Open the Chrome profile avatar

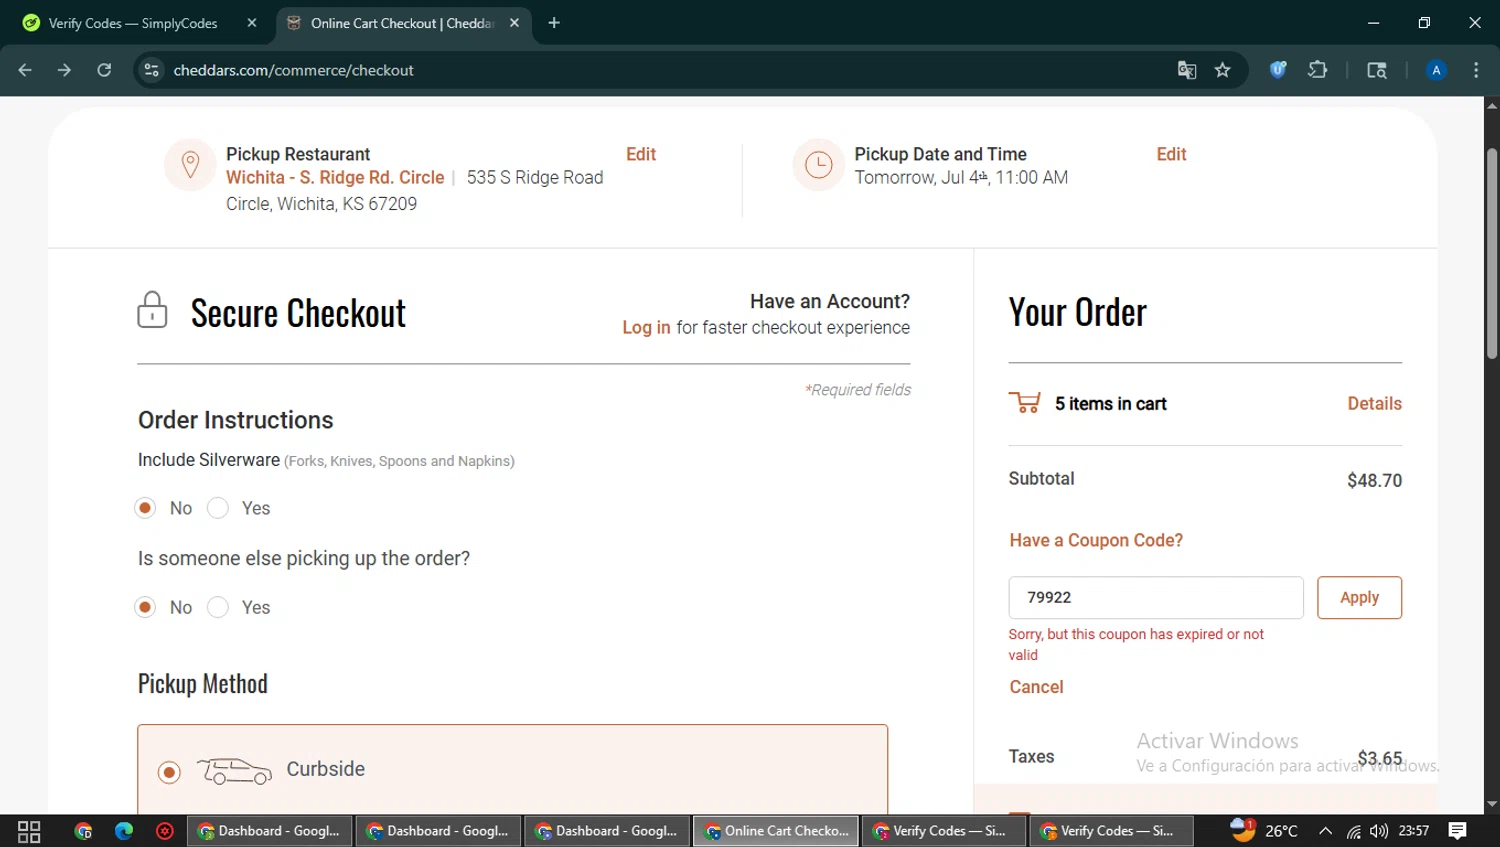[x=1436, y=70]
